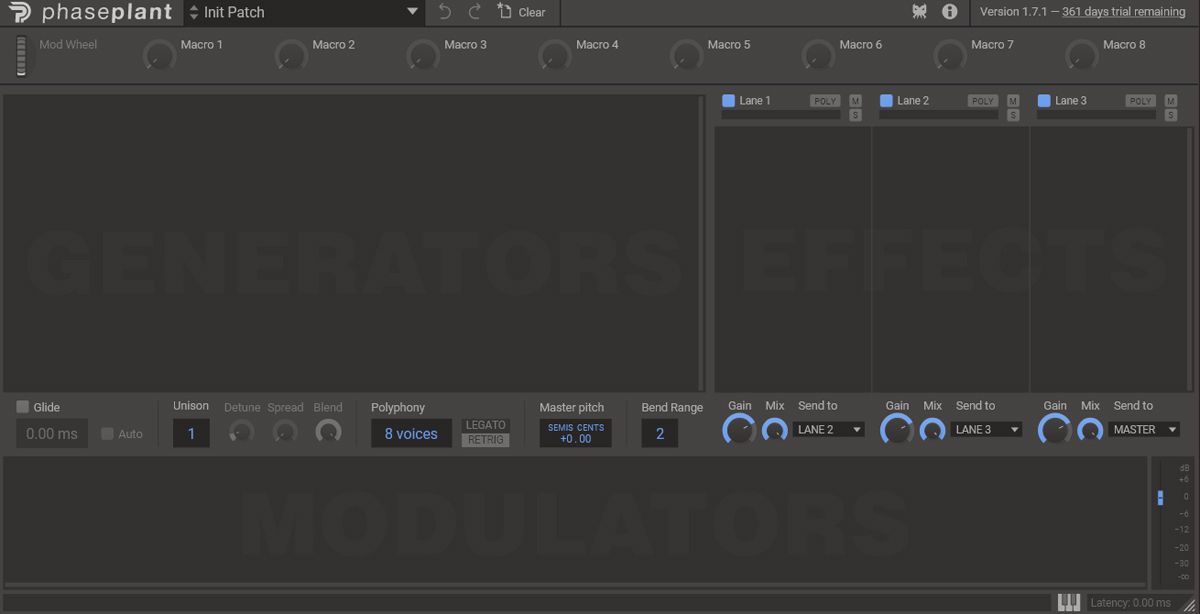
Task: Solo Lane 1 with the S button
Action: click(x=855, y=115)
